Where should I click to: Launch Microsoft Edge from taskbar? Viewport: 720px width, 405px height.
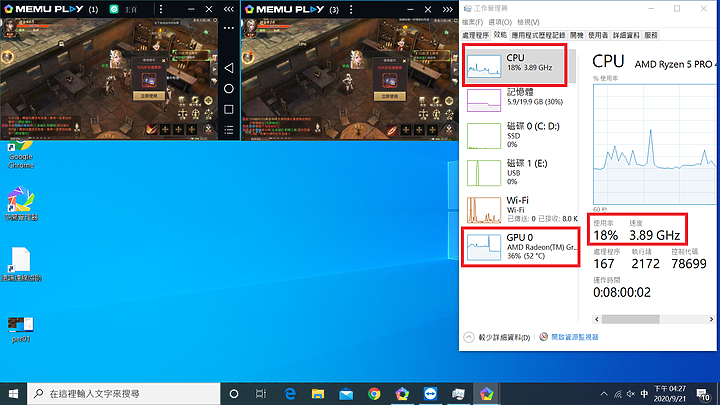(290, 394)
